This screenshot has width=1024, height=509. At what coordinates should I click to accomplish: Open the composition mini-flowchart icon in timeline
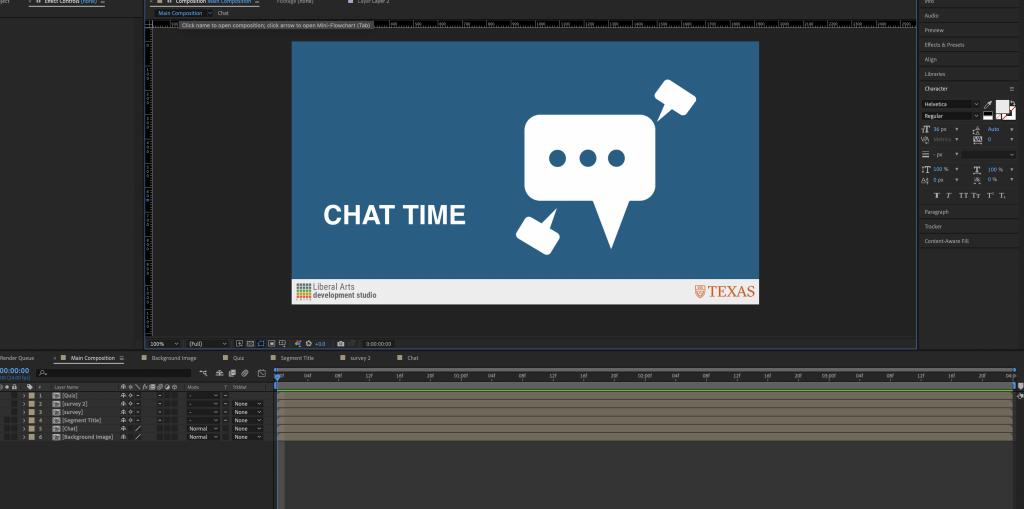click(x=203, y=373)
